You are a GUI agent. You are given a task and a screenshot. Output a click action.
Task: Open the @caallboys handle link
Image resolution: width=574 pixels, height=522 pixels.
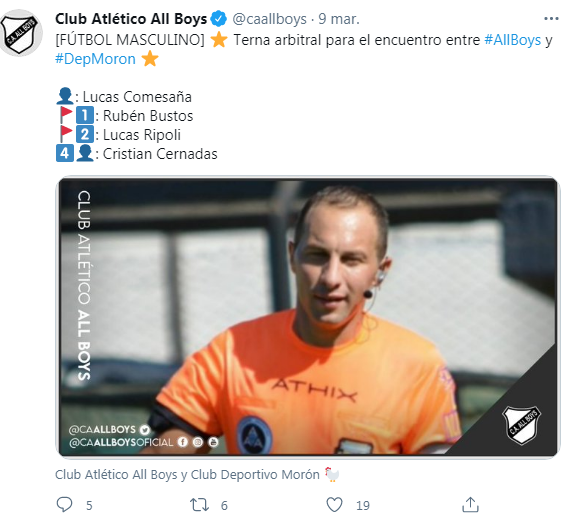tap(269, 19)
